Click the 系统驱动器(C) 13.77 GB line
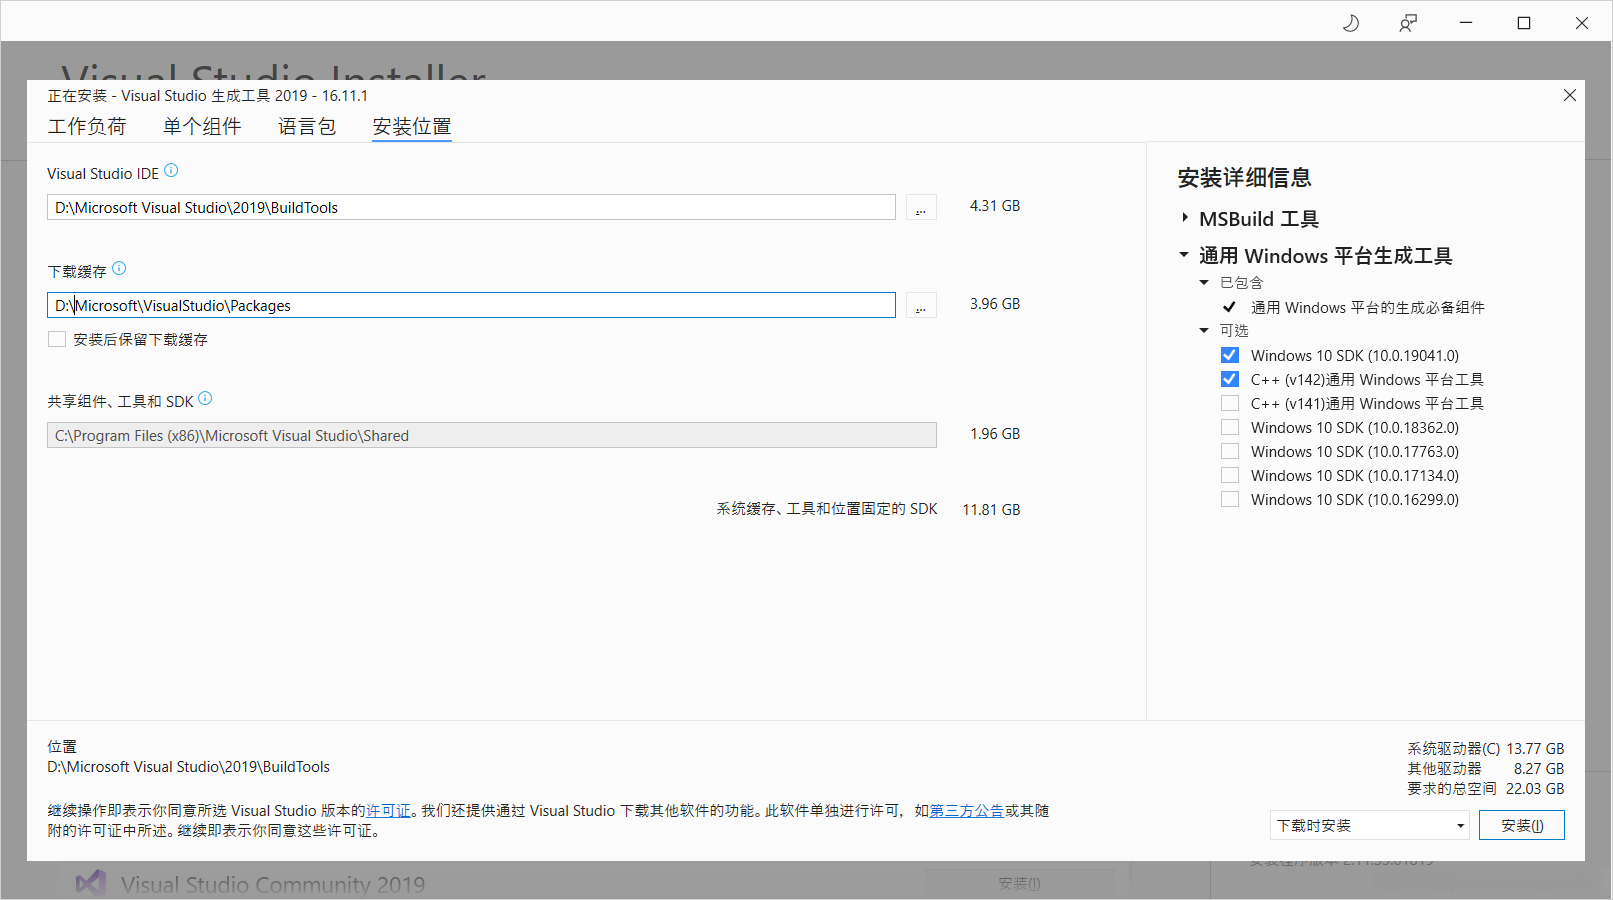The height and width of the screenshot is (900, 1613). pos(1485,749)
